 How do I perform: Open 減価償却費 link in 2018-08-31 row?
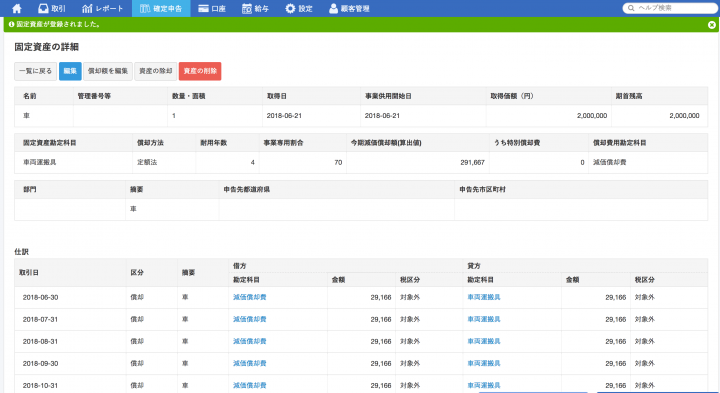249,341
